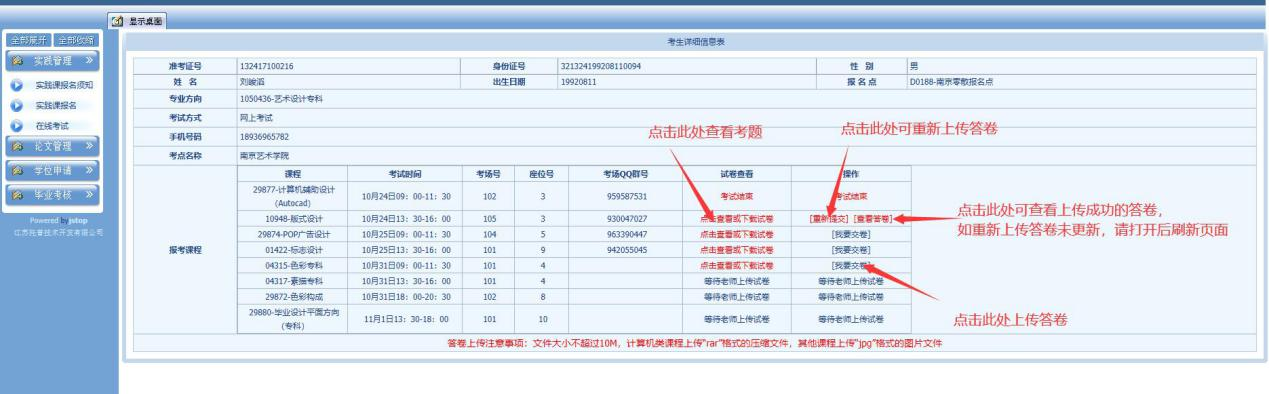Click the 考场QQ群号 column header
1269x394 pixels.
[626, 174]
